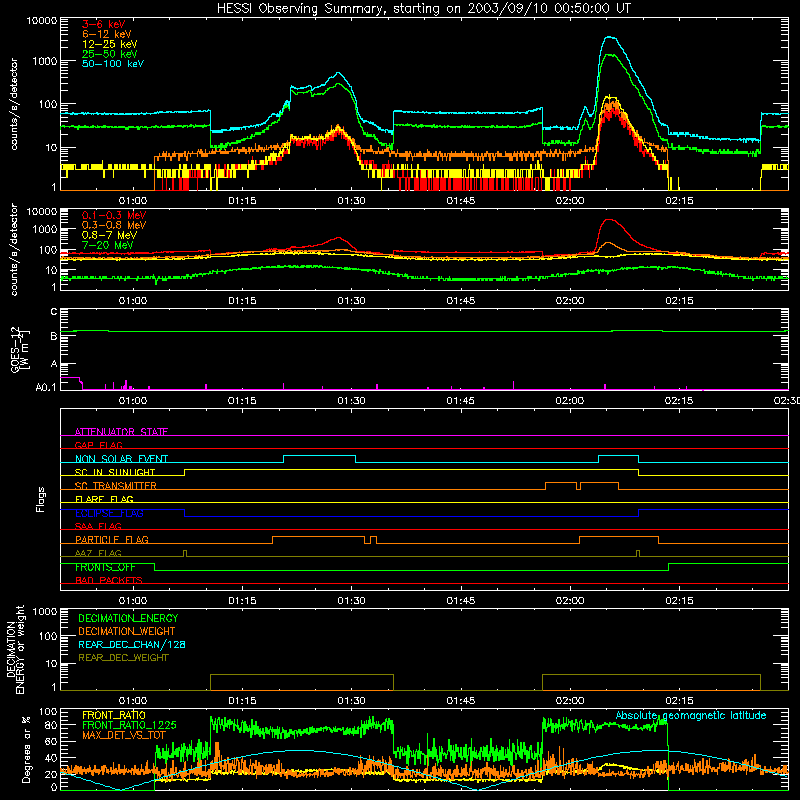Click the DECIMATION_ENERGY legend label
Viewport: 800px width, 800px height.
128,618
